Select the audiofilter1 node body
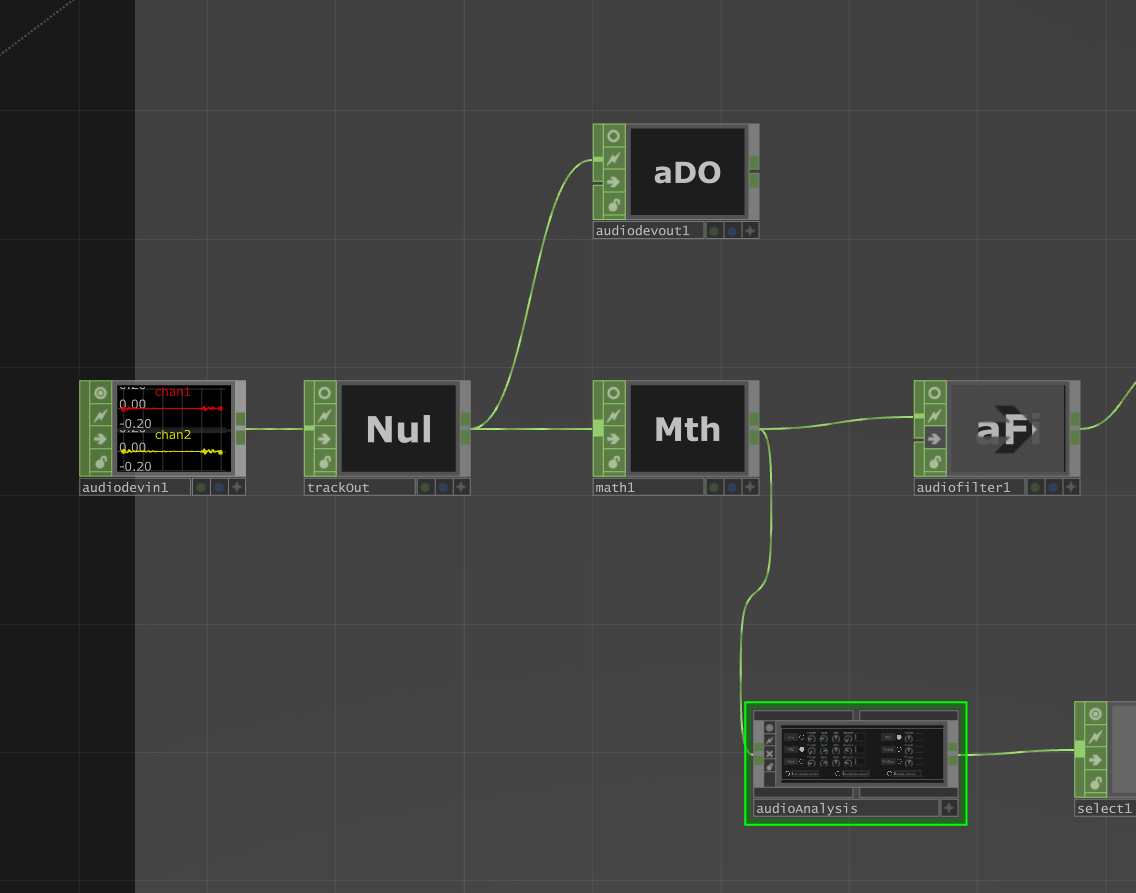The image size is (1136, 893). [x=1008, y=429]
